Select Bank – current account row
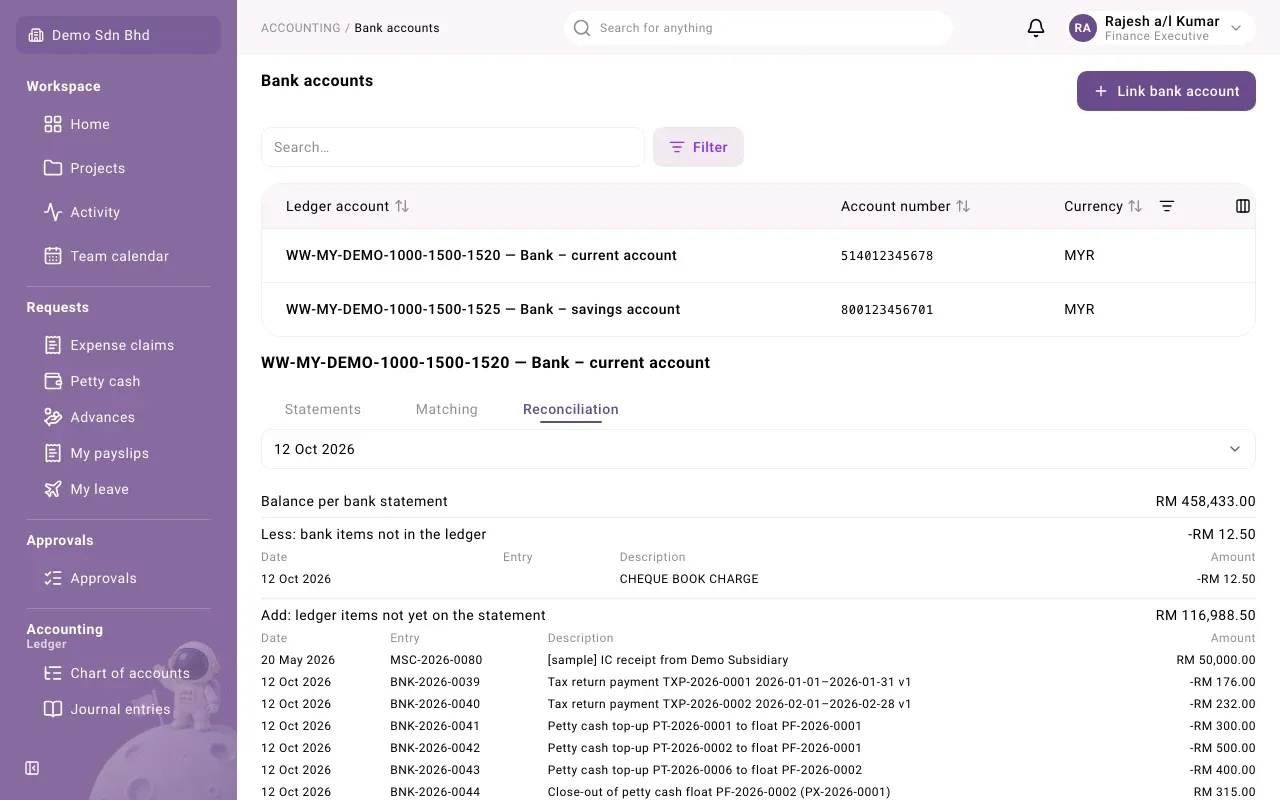The image size is (1280, 800). point(758,255)
